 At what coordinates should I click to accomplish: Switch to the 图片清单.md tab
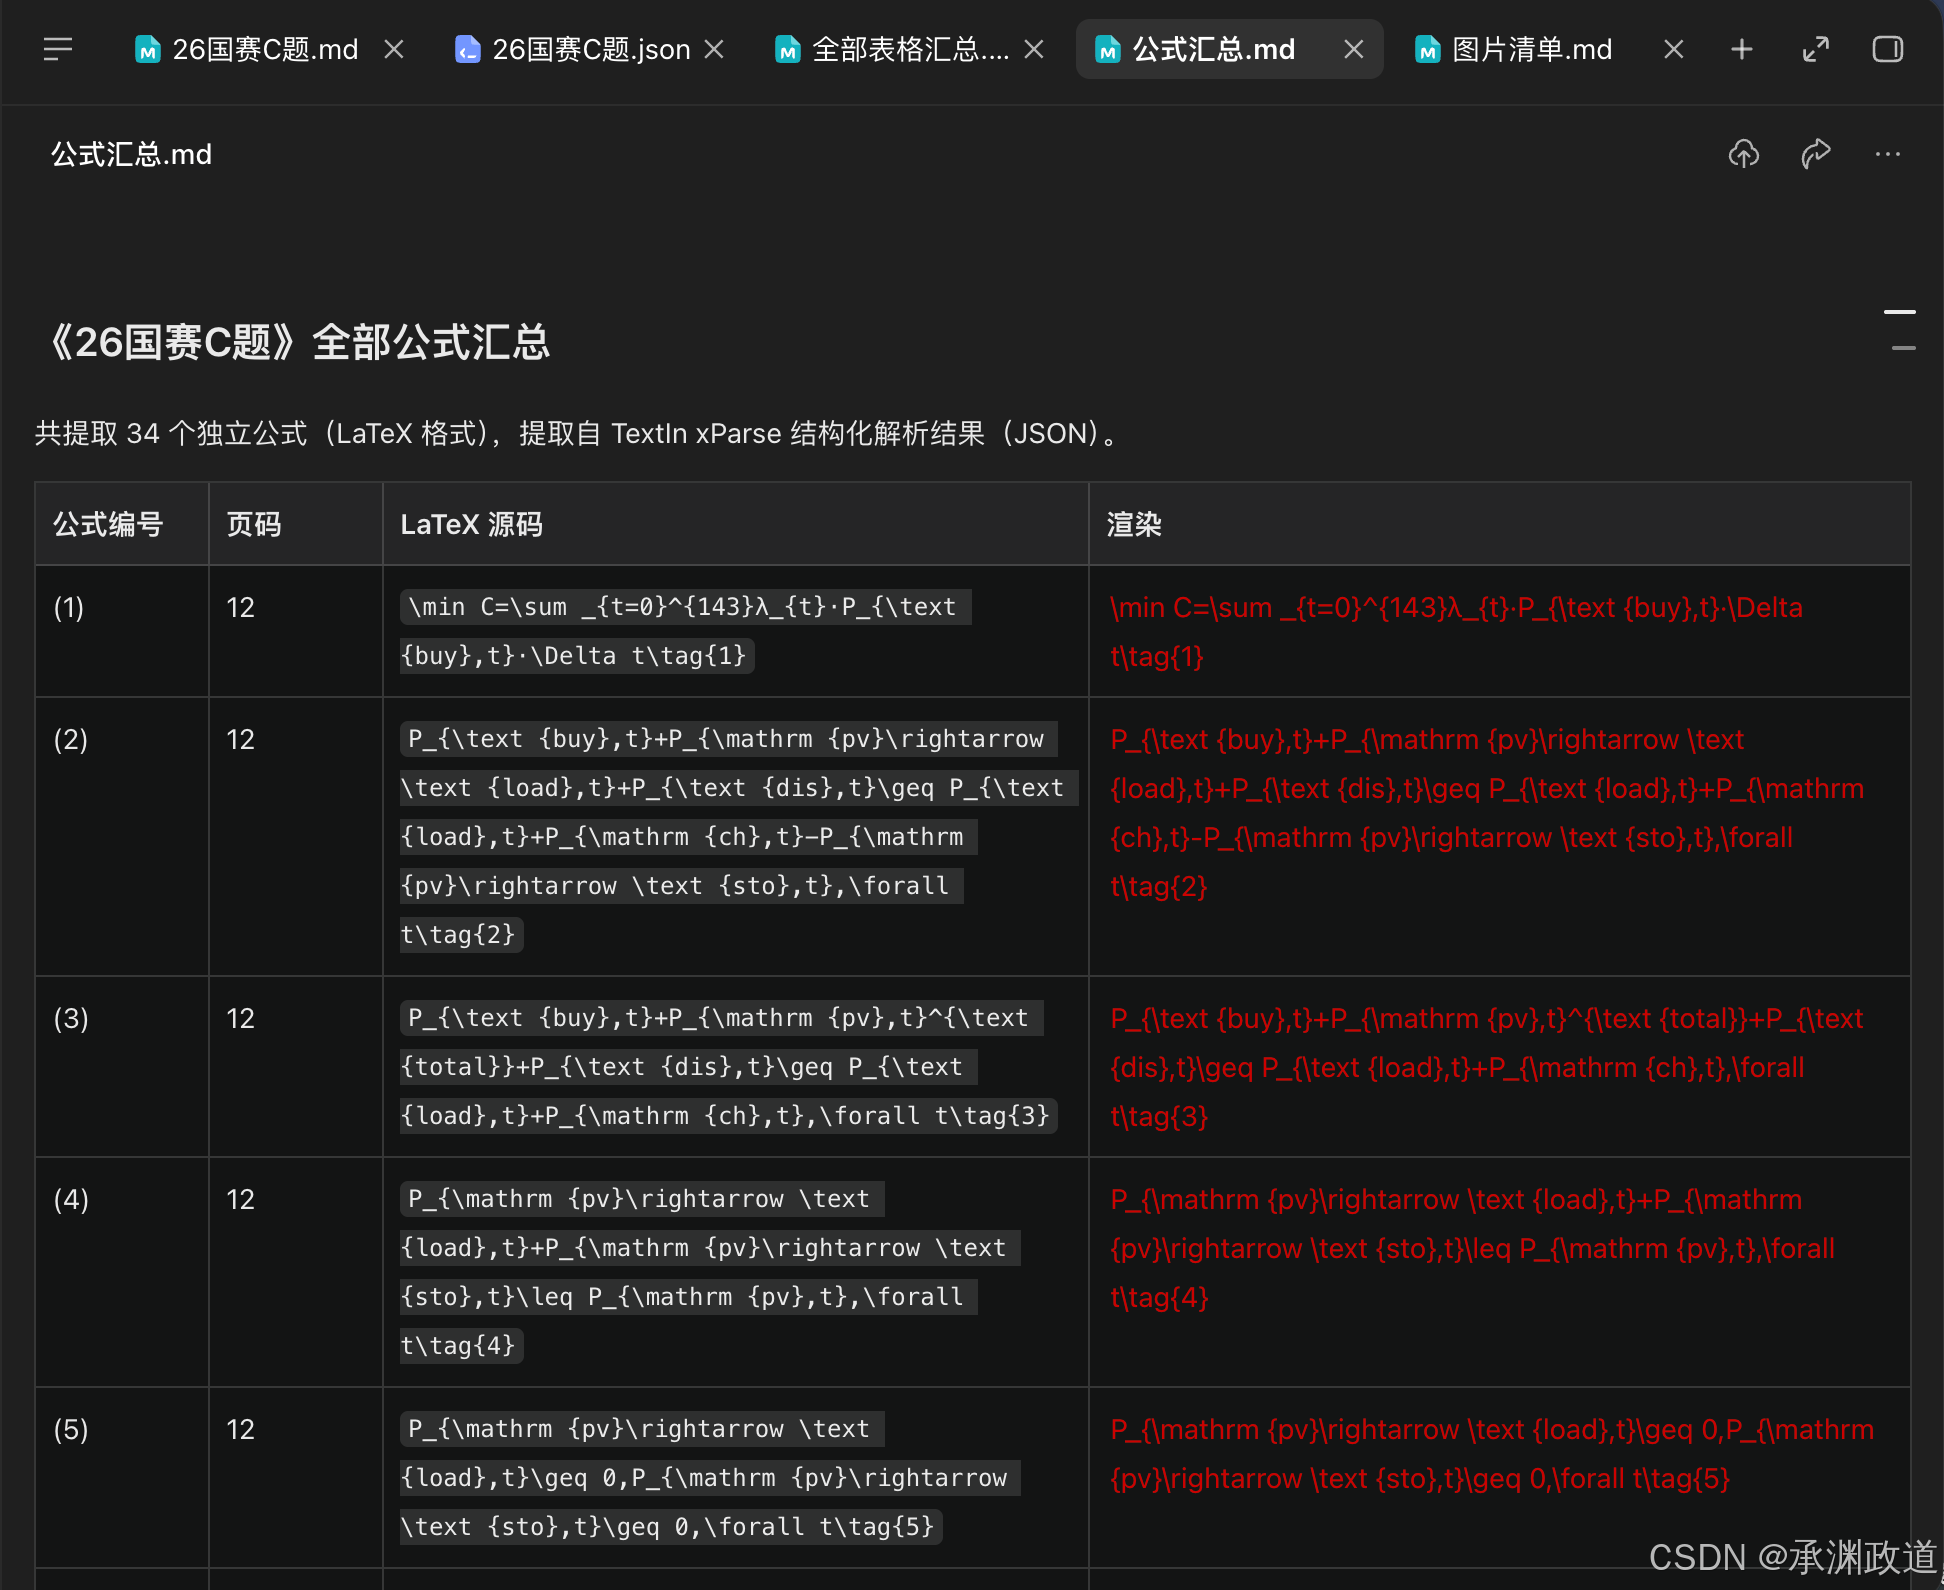[1514, 49]
